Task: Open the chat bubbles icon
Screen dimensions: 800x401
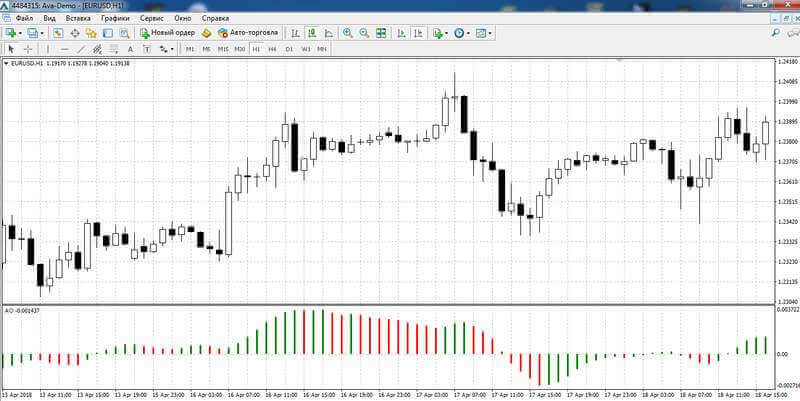Action: pos(792,33)
